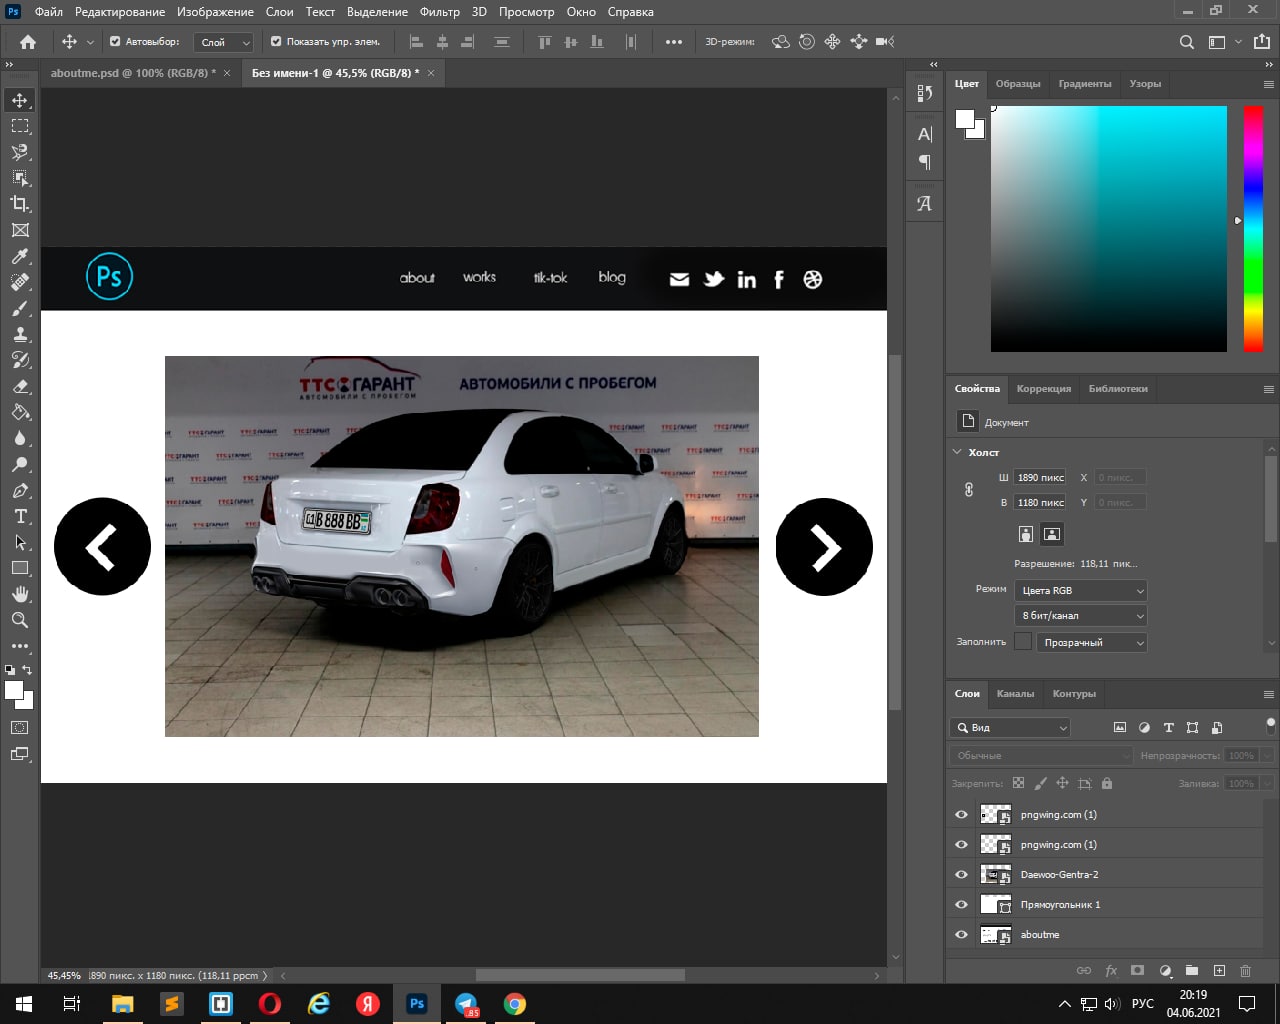Switch to the Коррекция tab

[x=1044, y=389]
